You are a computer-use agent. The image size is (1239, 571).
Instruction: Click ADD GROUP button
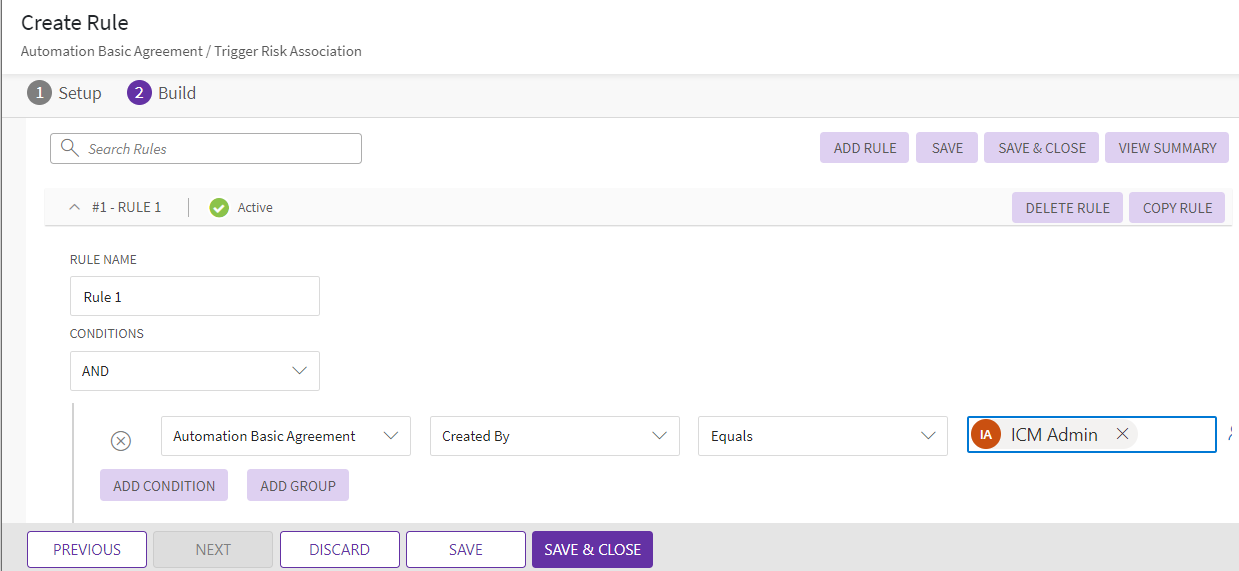coord(297,486)
